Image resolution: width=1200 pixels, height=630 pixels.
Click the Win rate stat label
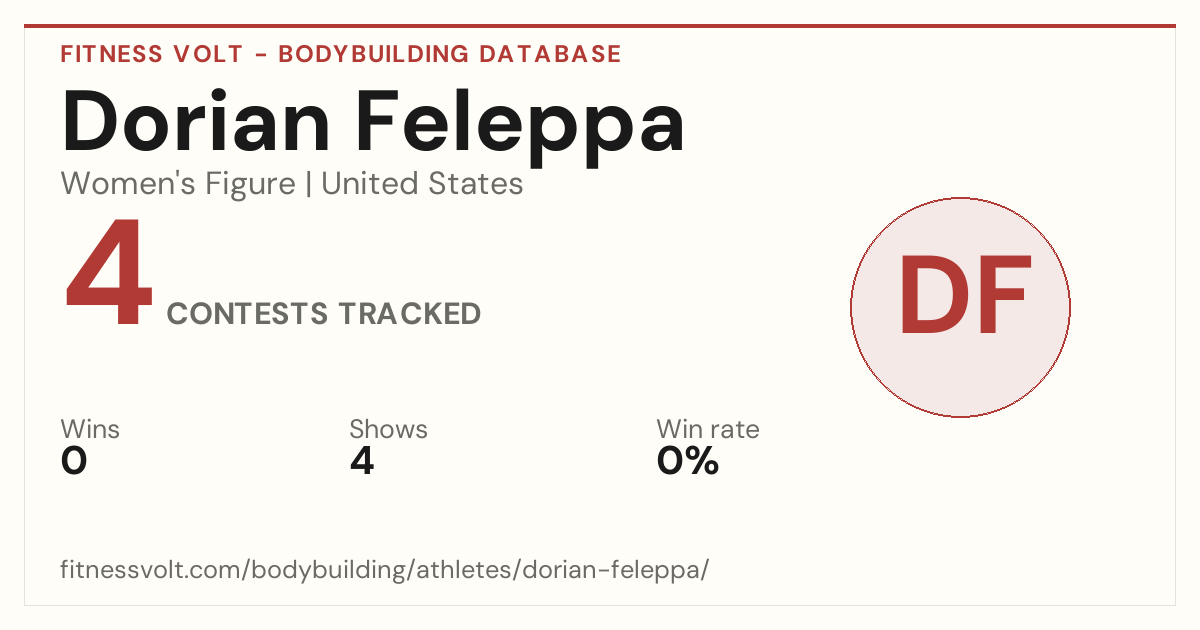[708, 430]
